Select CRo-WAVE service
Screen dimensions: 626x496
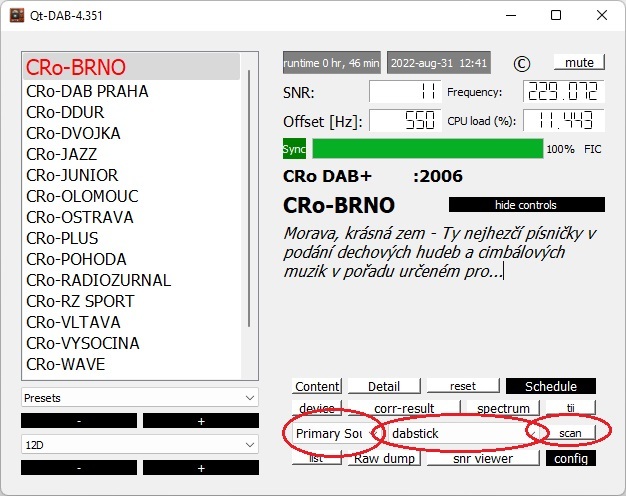pos(132,364)
